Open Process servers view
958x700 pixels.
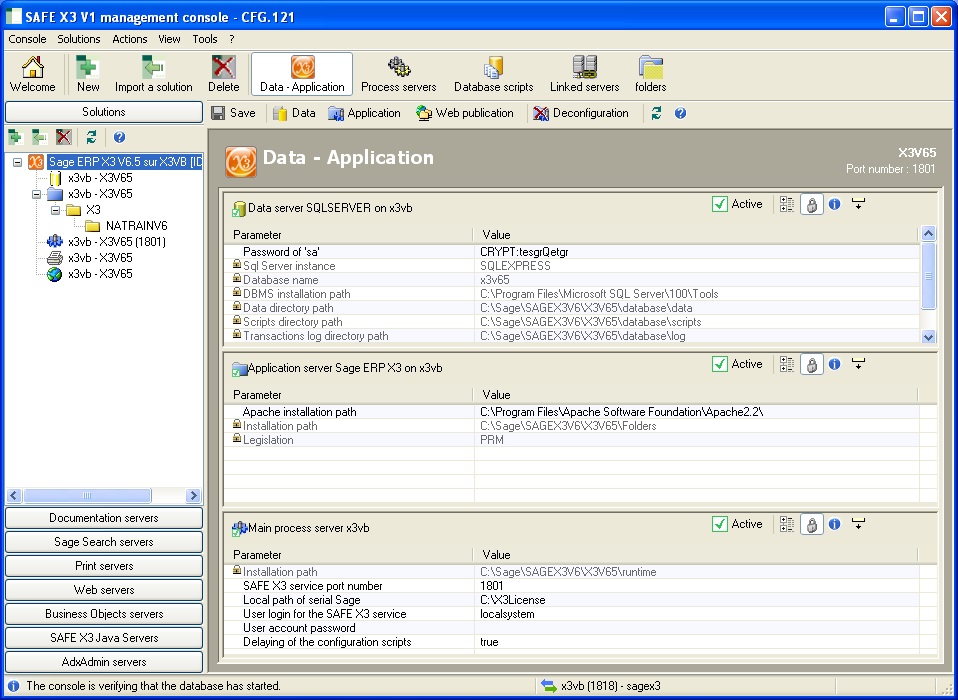pyautogui.click(x=398, y=75)
